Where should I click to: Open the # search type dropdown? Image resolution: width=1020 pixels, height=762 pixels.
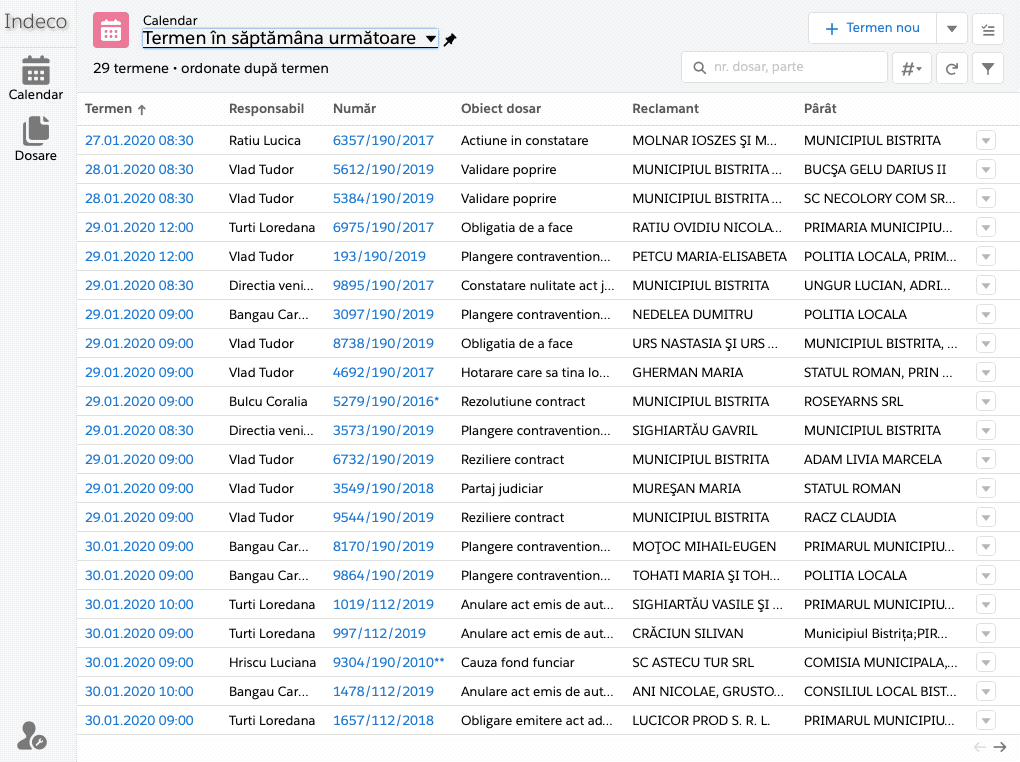911,68
